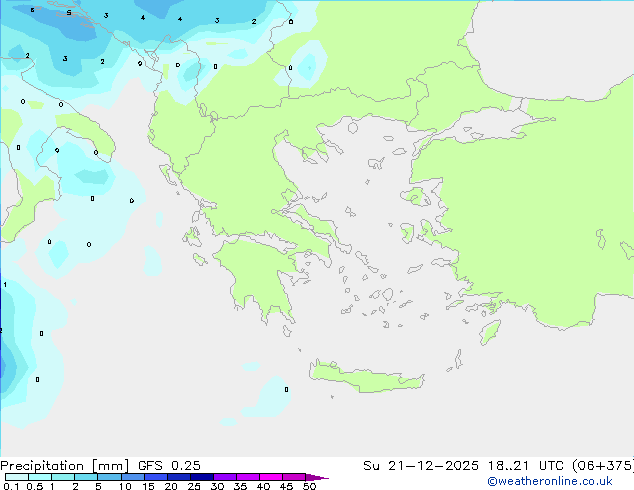Click legend value label '20'

[x=171, y=486]
